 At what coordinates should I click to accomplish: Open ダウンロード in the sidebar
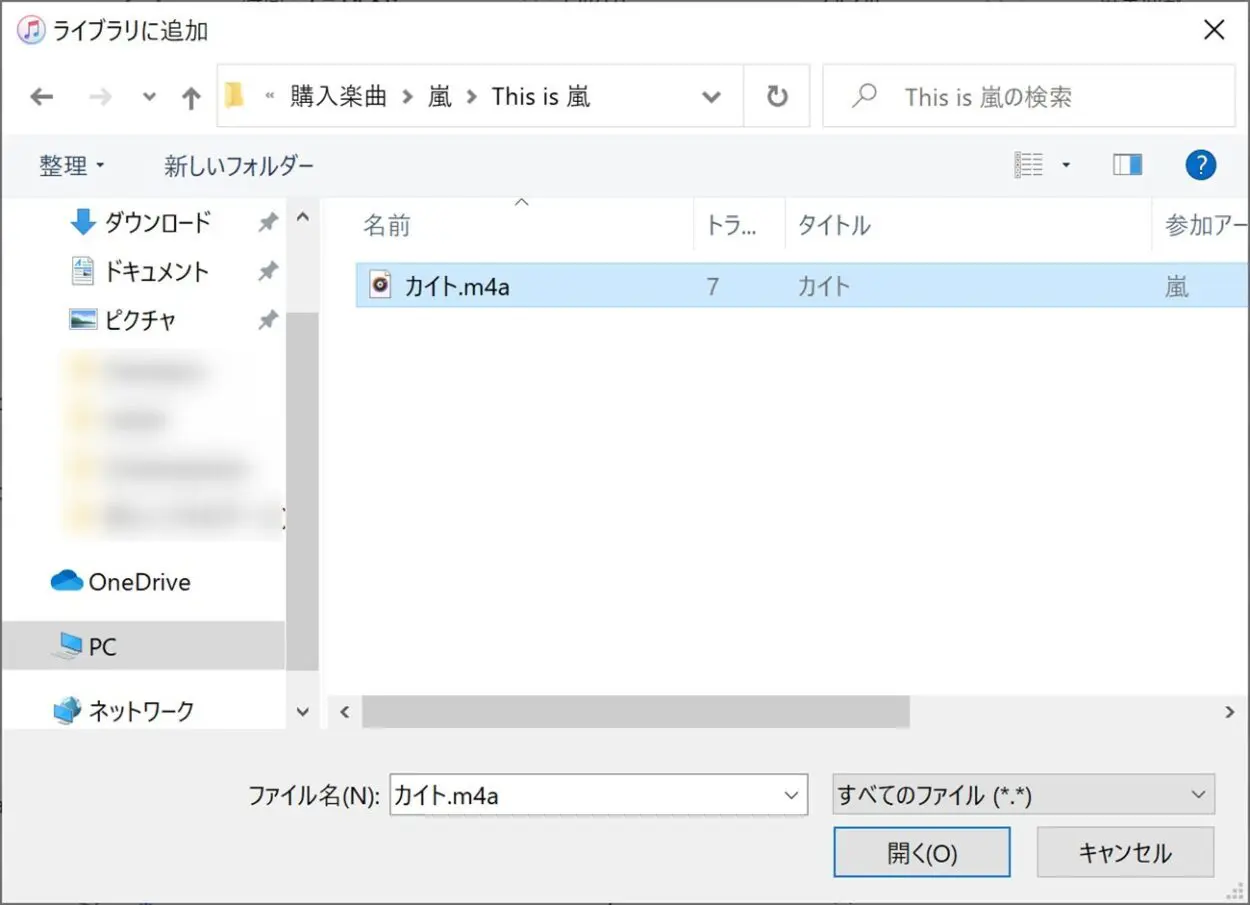pyautogui.click(x=158, y=223)
